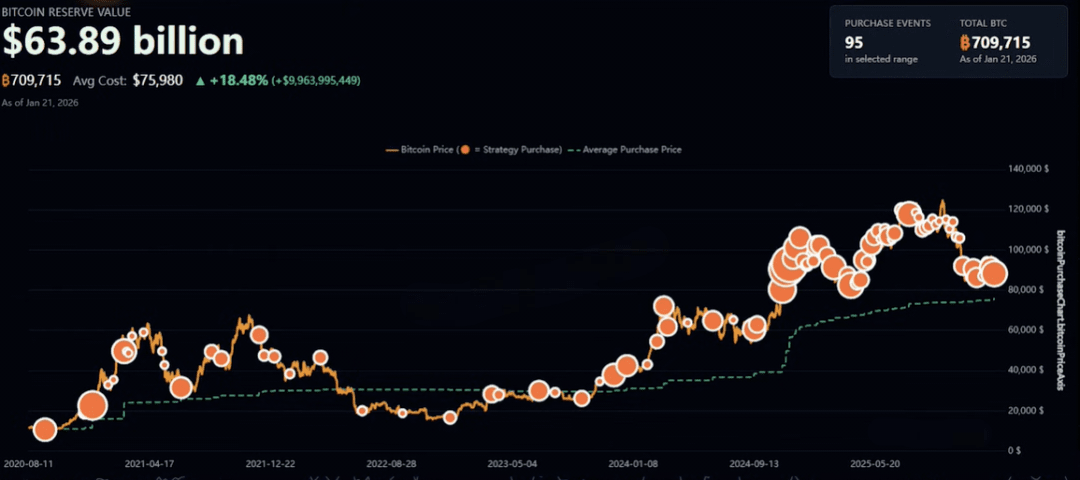This screenshot has height=480, width=1080.
Task: Click the orange line swatch for Bitcoin Price
Action: click(x=391, y=150)
